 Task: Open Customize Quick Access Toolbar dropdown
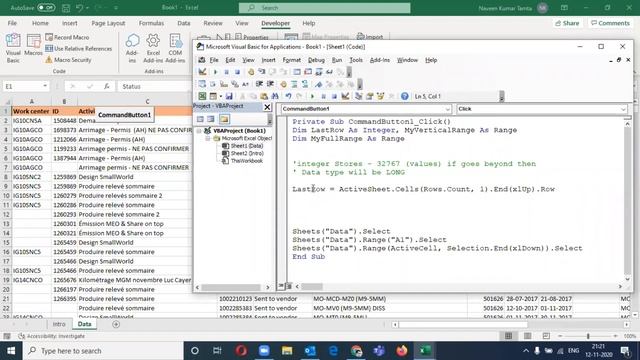(116, 8)
